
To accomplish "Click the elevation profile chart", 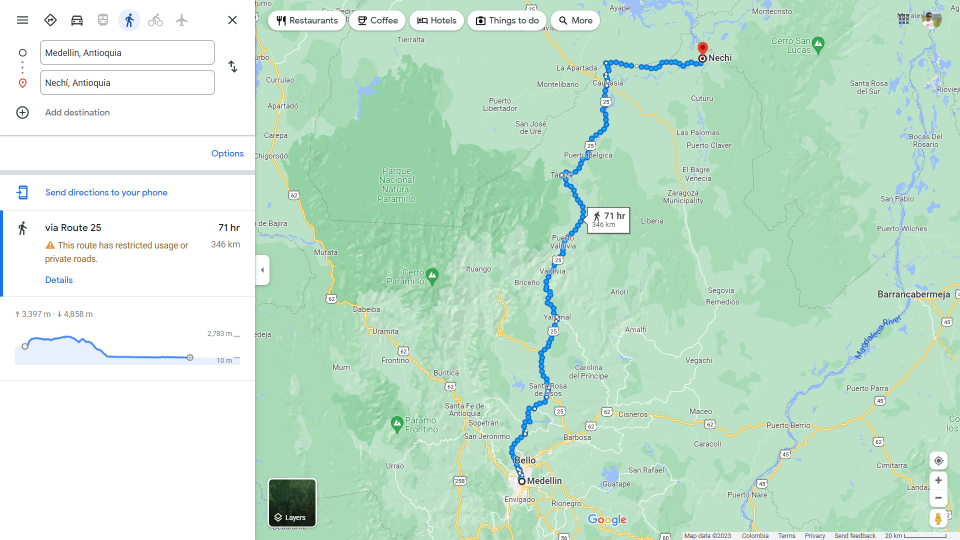I will click(x=127, y=349).
